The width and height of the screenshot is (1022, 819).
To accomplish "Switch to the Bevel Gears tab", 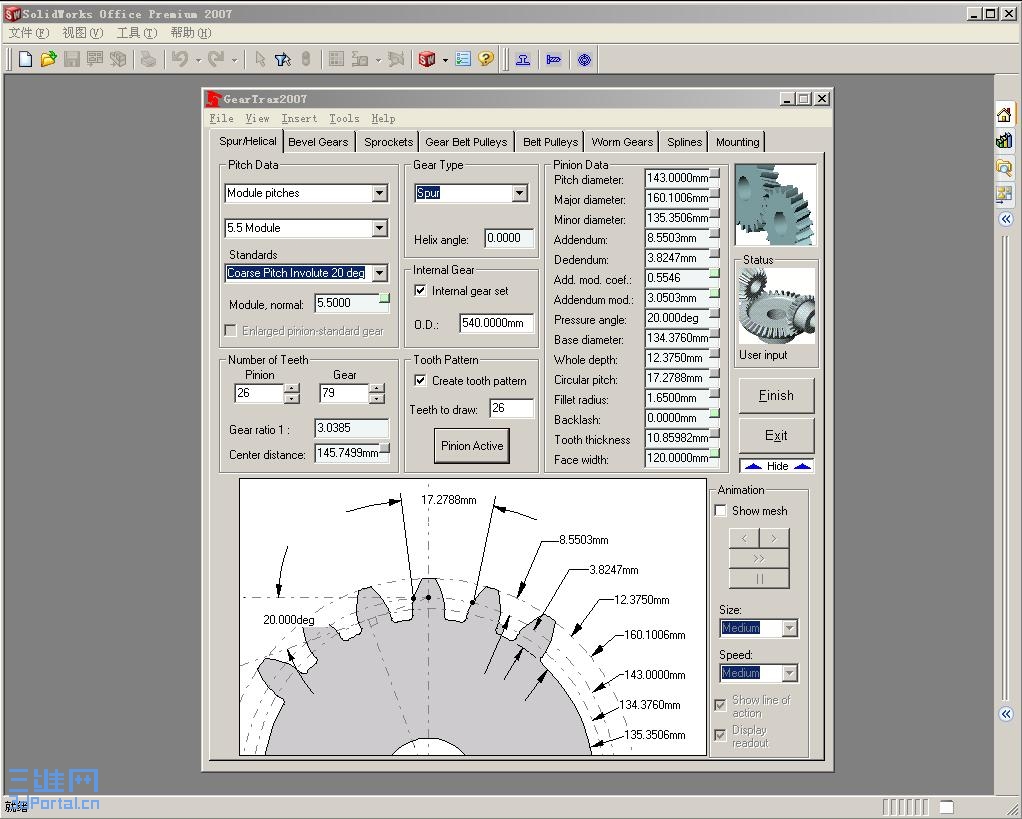I will (318, 142).
